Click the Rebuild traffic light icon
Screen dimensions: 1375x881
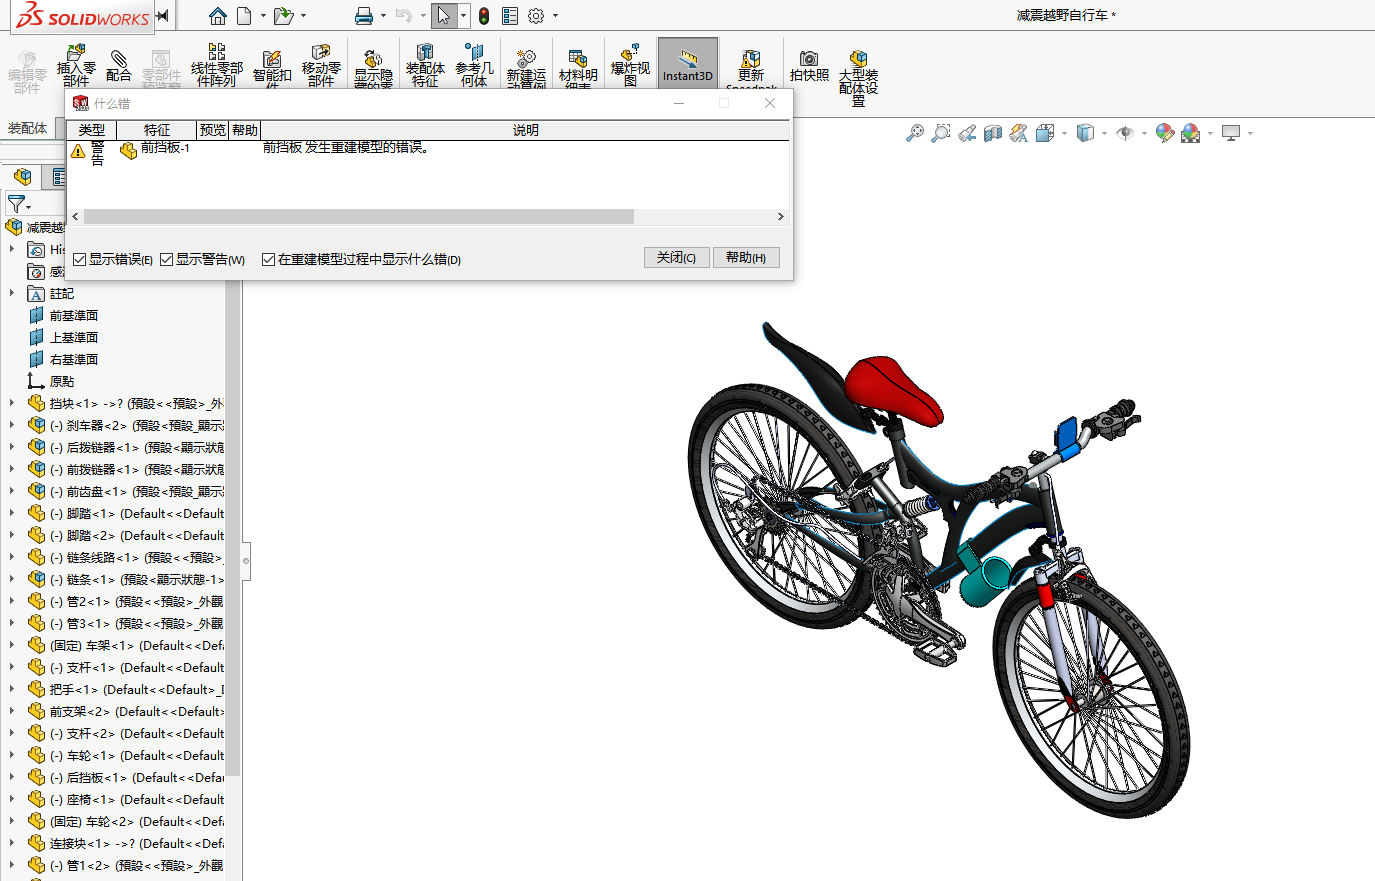(484, 16)
